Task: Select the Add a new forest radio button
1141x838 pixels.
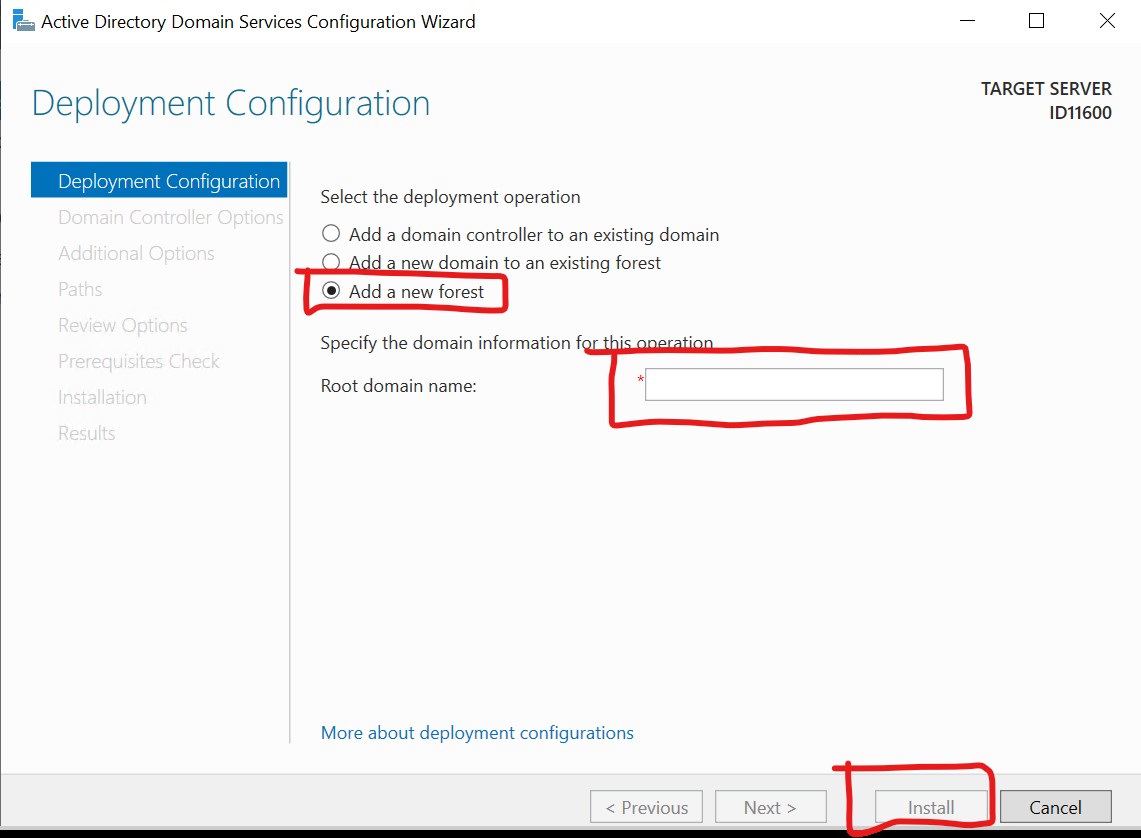Action: 330,292
